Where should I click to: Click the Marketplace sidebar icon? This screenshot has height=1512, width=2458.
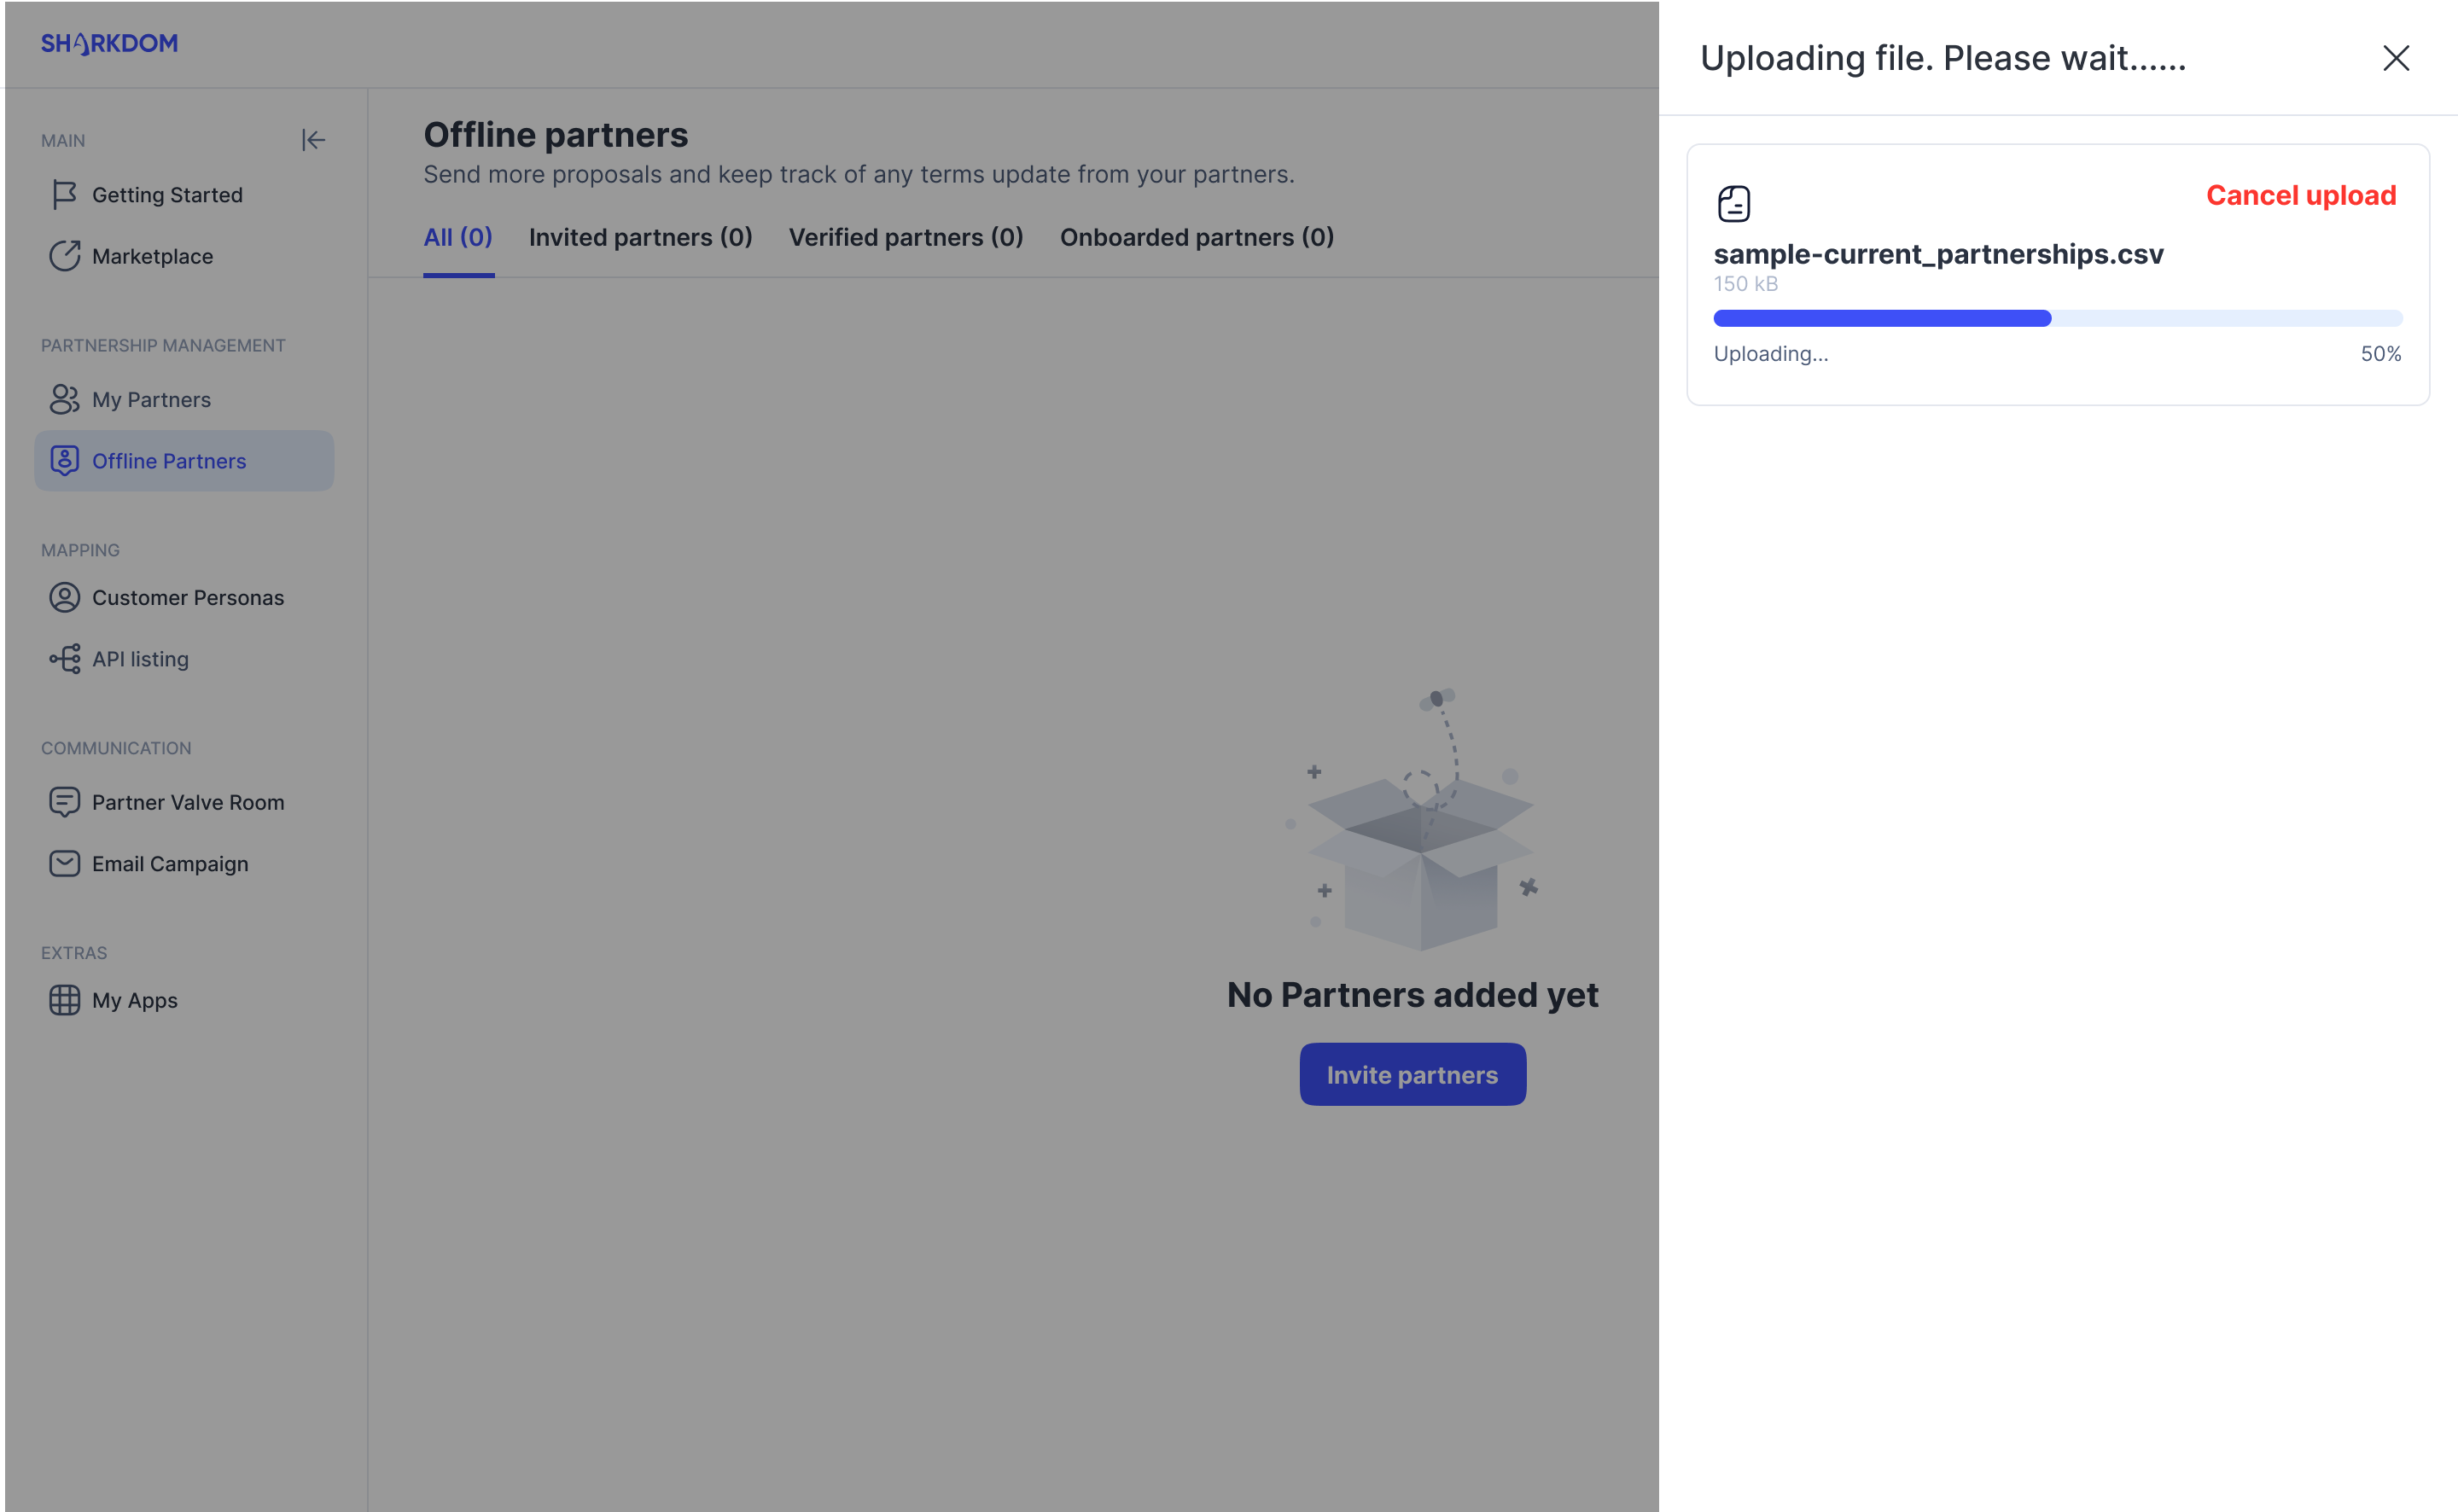pyautogui.click(x=64, y=256)
